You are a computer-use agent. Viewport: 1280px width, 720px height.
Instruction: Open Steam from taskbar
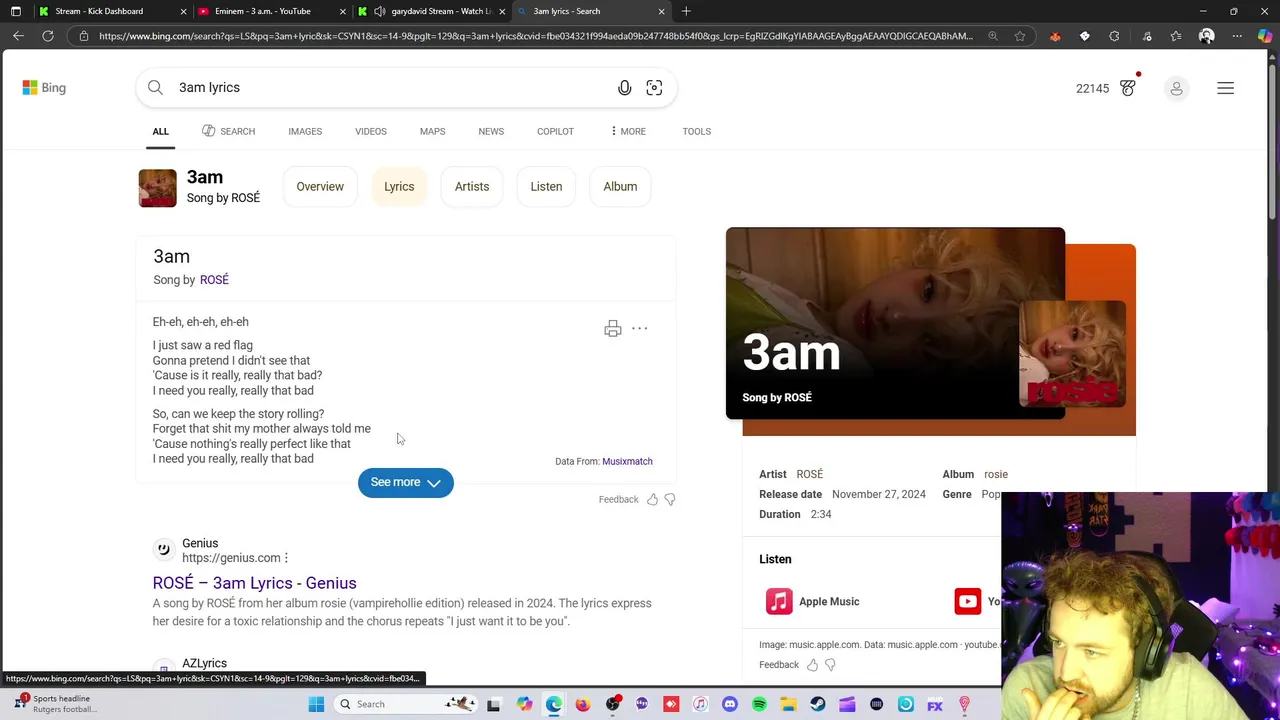click(x=818, y=704)
